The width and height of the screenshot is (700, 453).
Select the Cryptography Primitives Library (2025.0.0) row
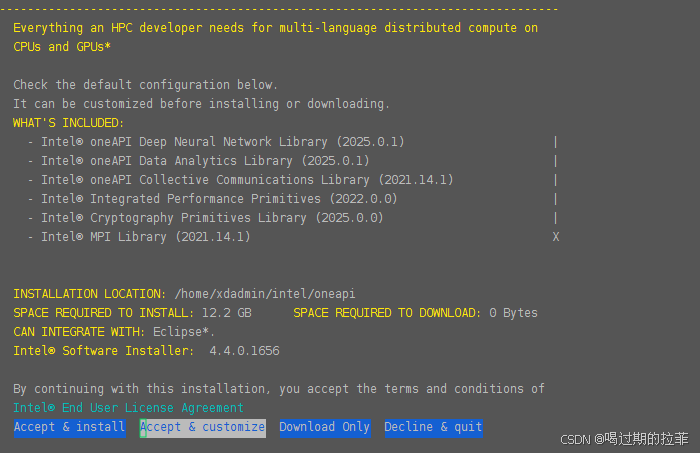click(206, 218)
